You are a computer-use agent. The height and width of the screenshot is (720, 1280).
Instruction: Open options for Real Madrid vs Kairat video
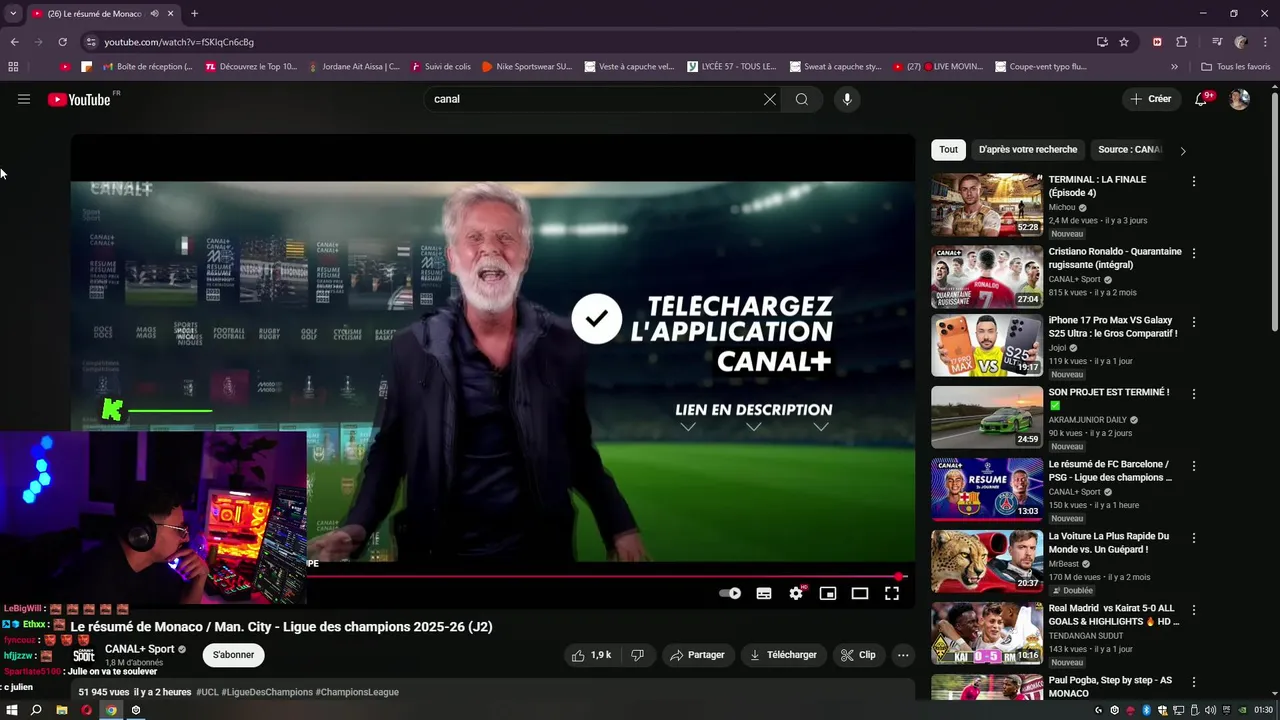point(1193,610)
